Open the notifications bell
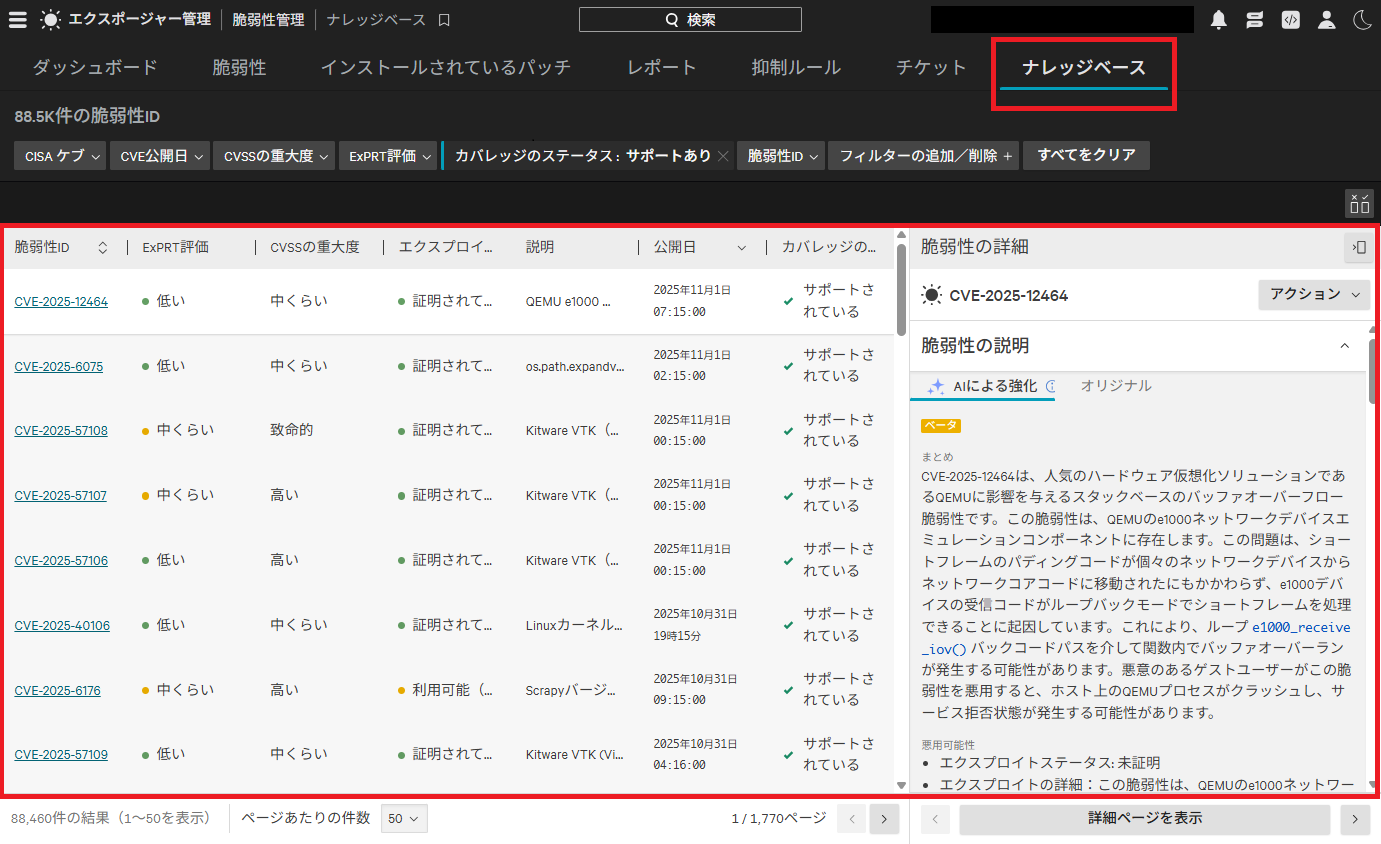 point(1218,20)
